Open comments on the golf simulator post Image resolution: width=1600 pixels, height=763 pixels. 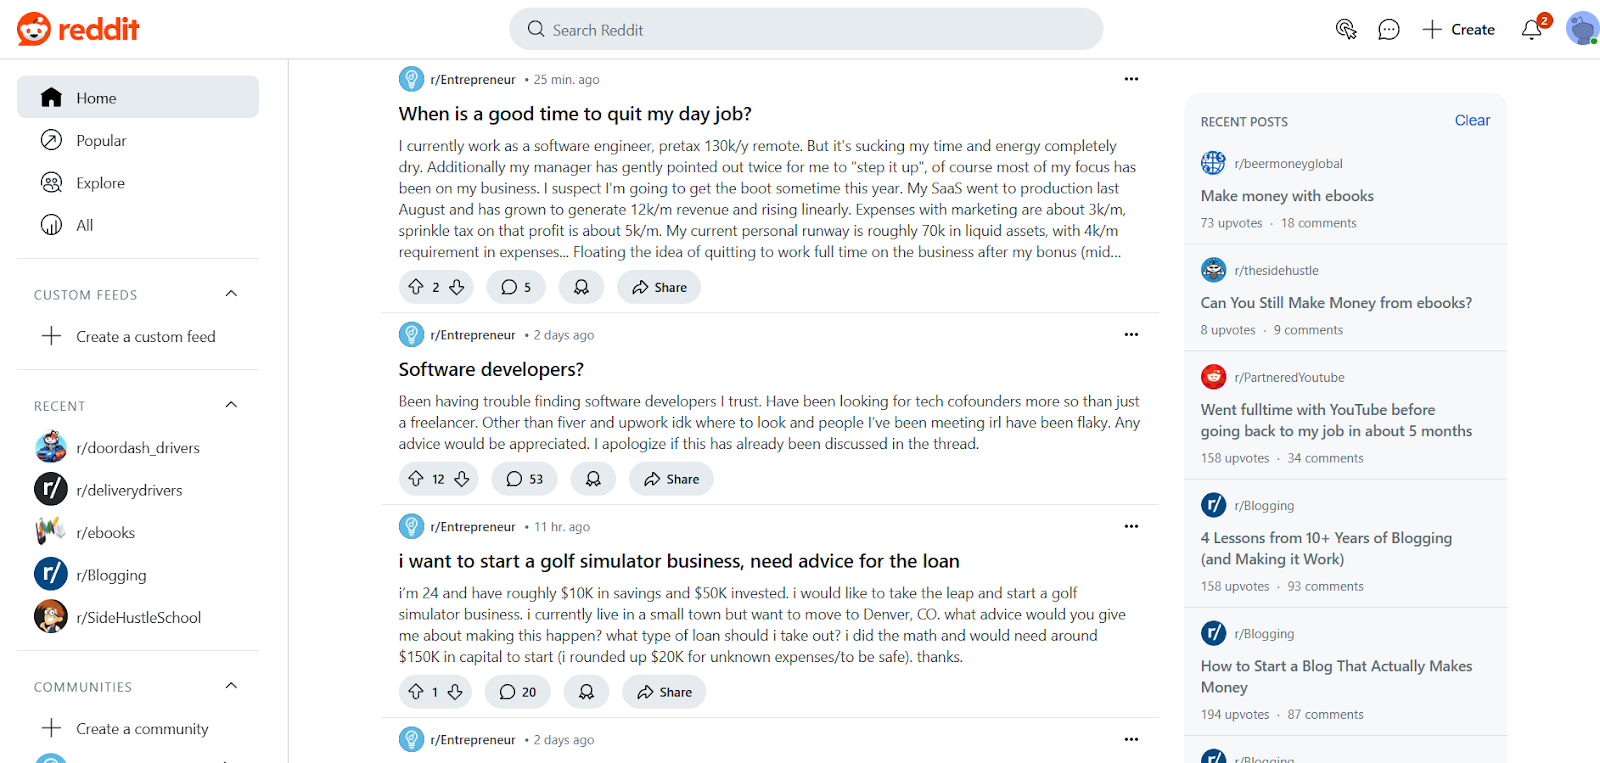coord(517,691)
